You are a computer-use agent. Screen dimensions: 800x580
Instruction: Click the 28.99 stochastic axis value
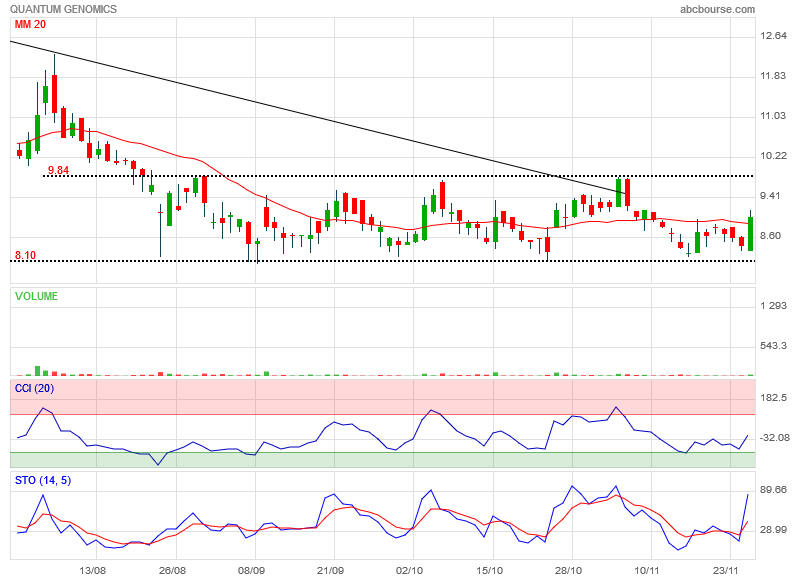click(773, 530)
